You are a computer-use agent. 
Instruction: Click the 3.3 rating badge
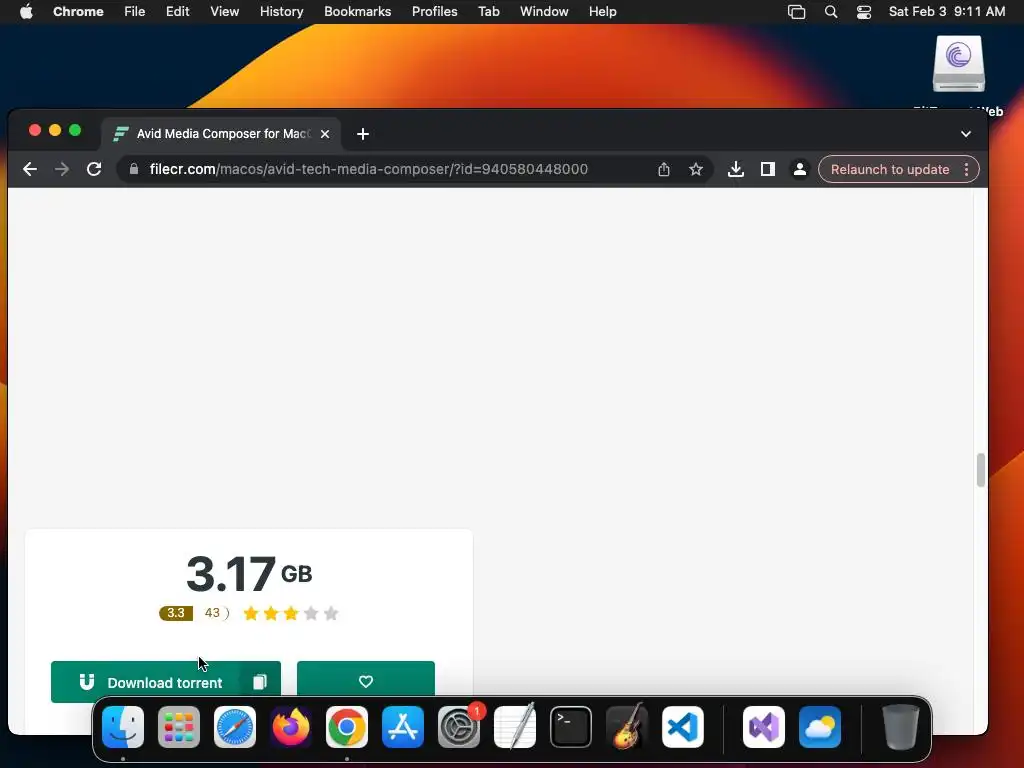[x=176, y=613]
